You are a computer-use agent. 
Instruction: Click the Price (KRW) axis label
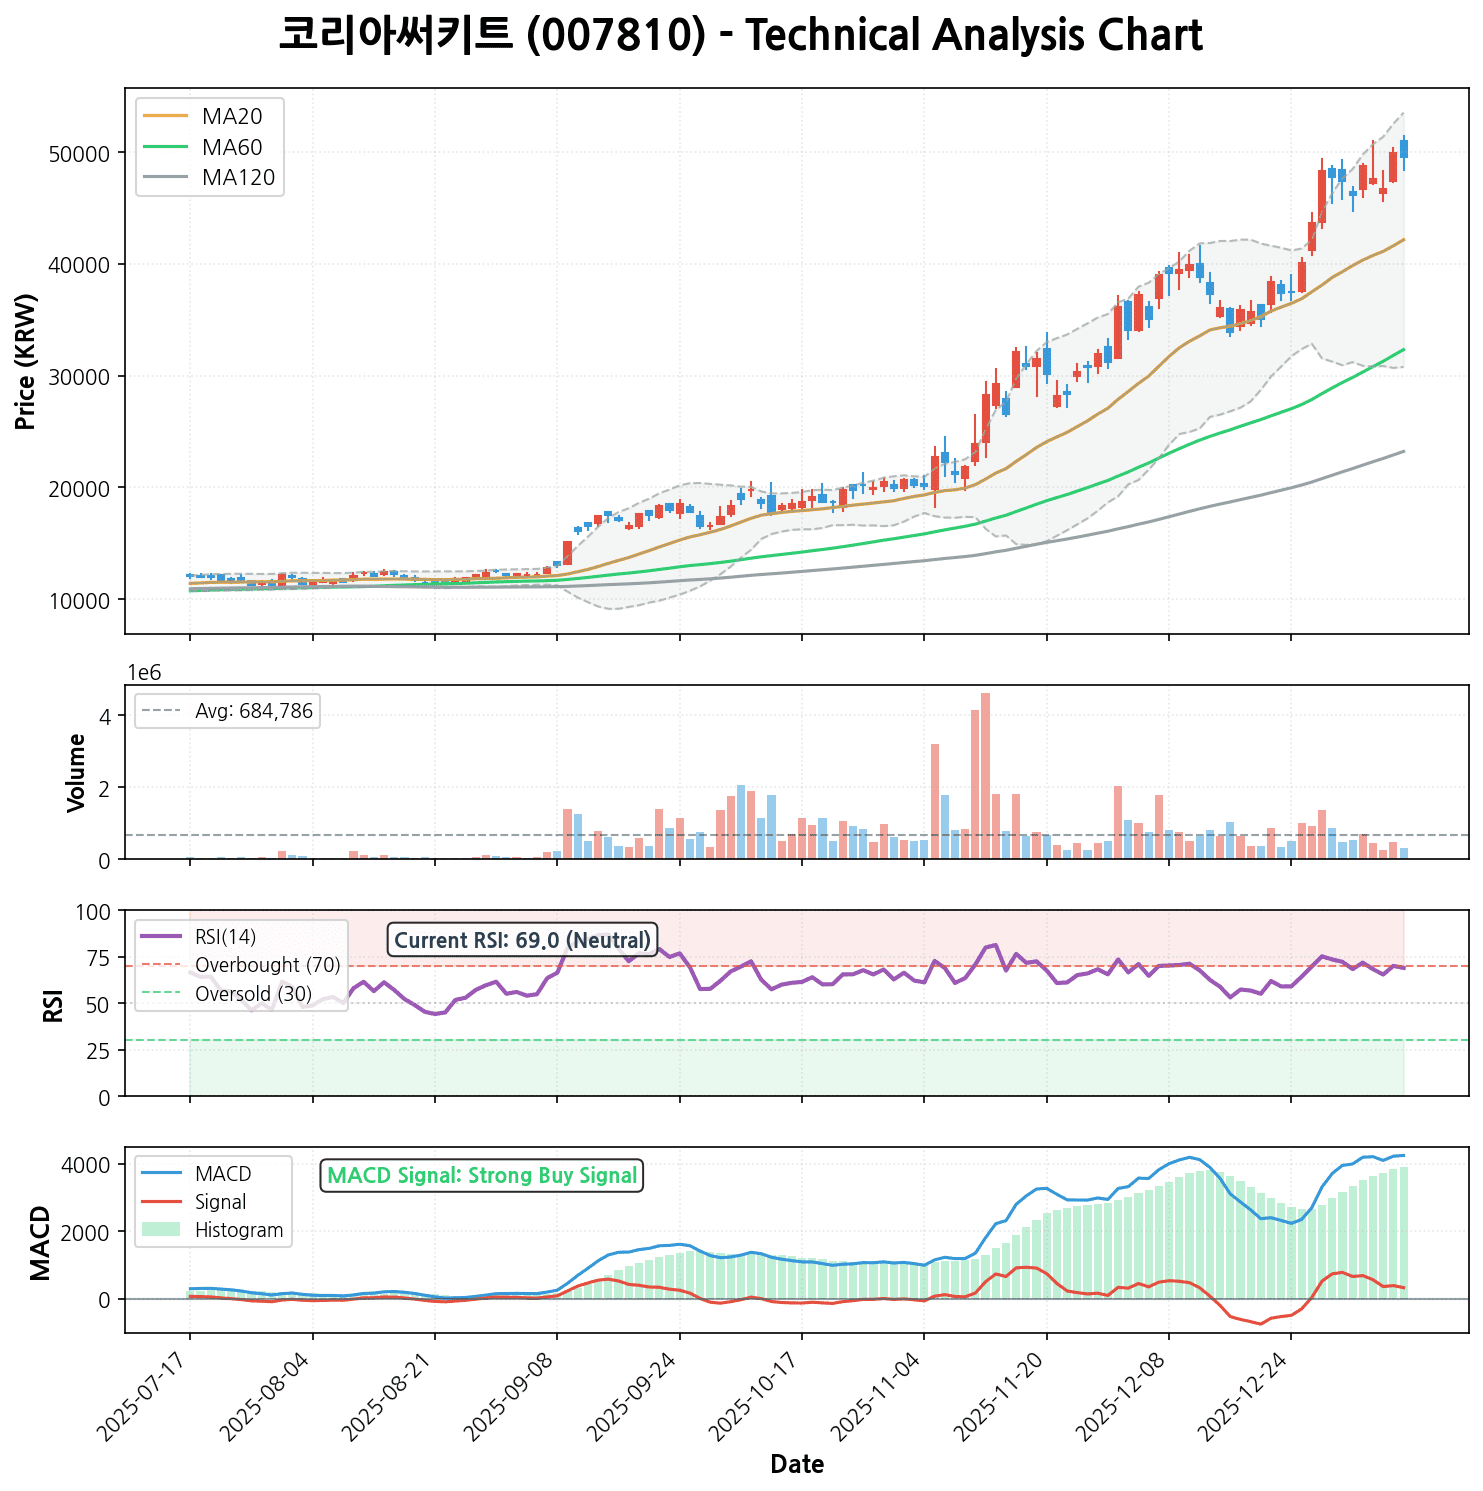(x=27, y=361)
